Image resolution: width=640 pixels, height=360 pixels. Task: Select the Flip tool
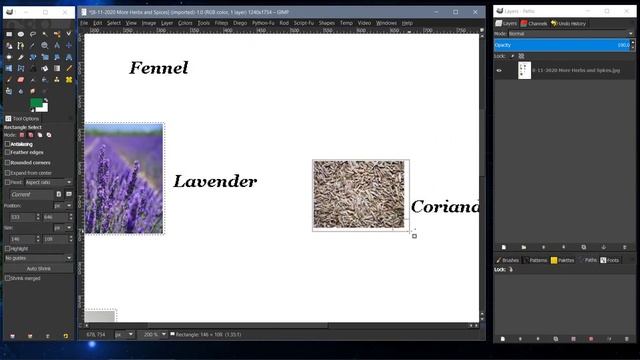[9, 68]
